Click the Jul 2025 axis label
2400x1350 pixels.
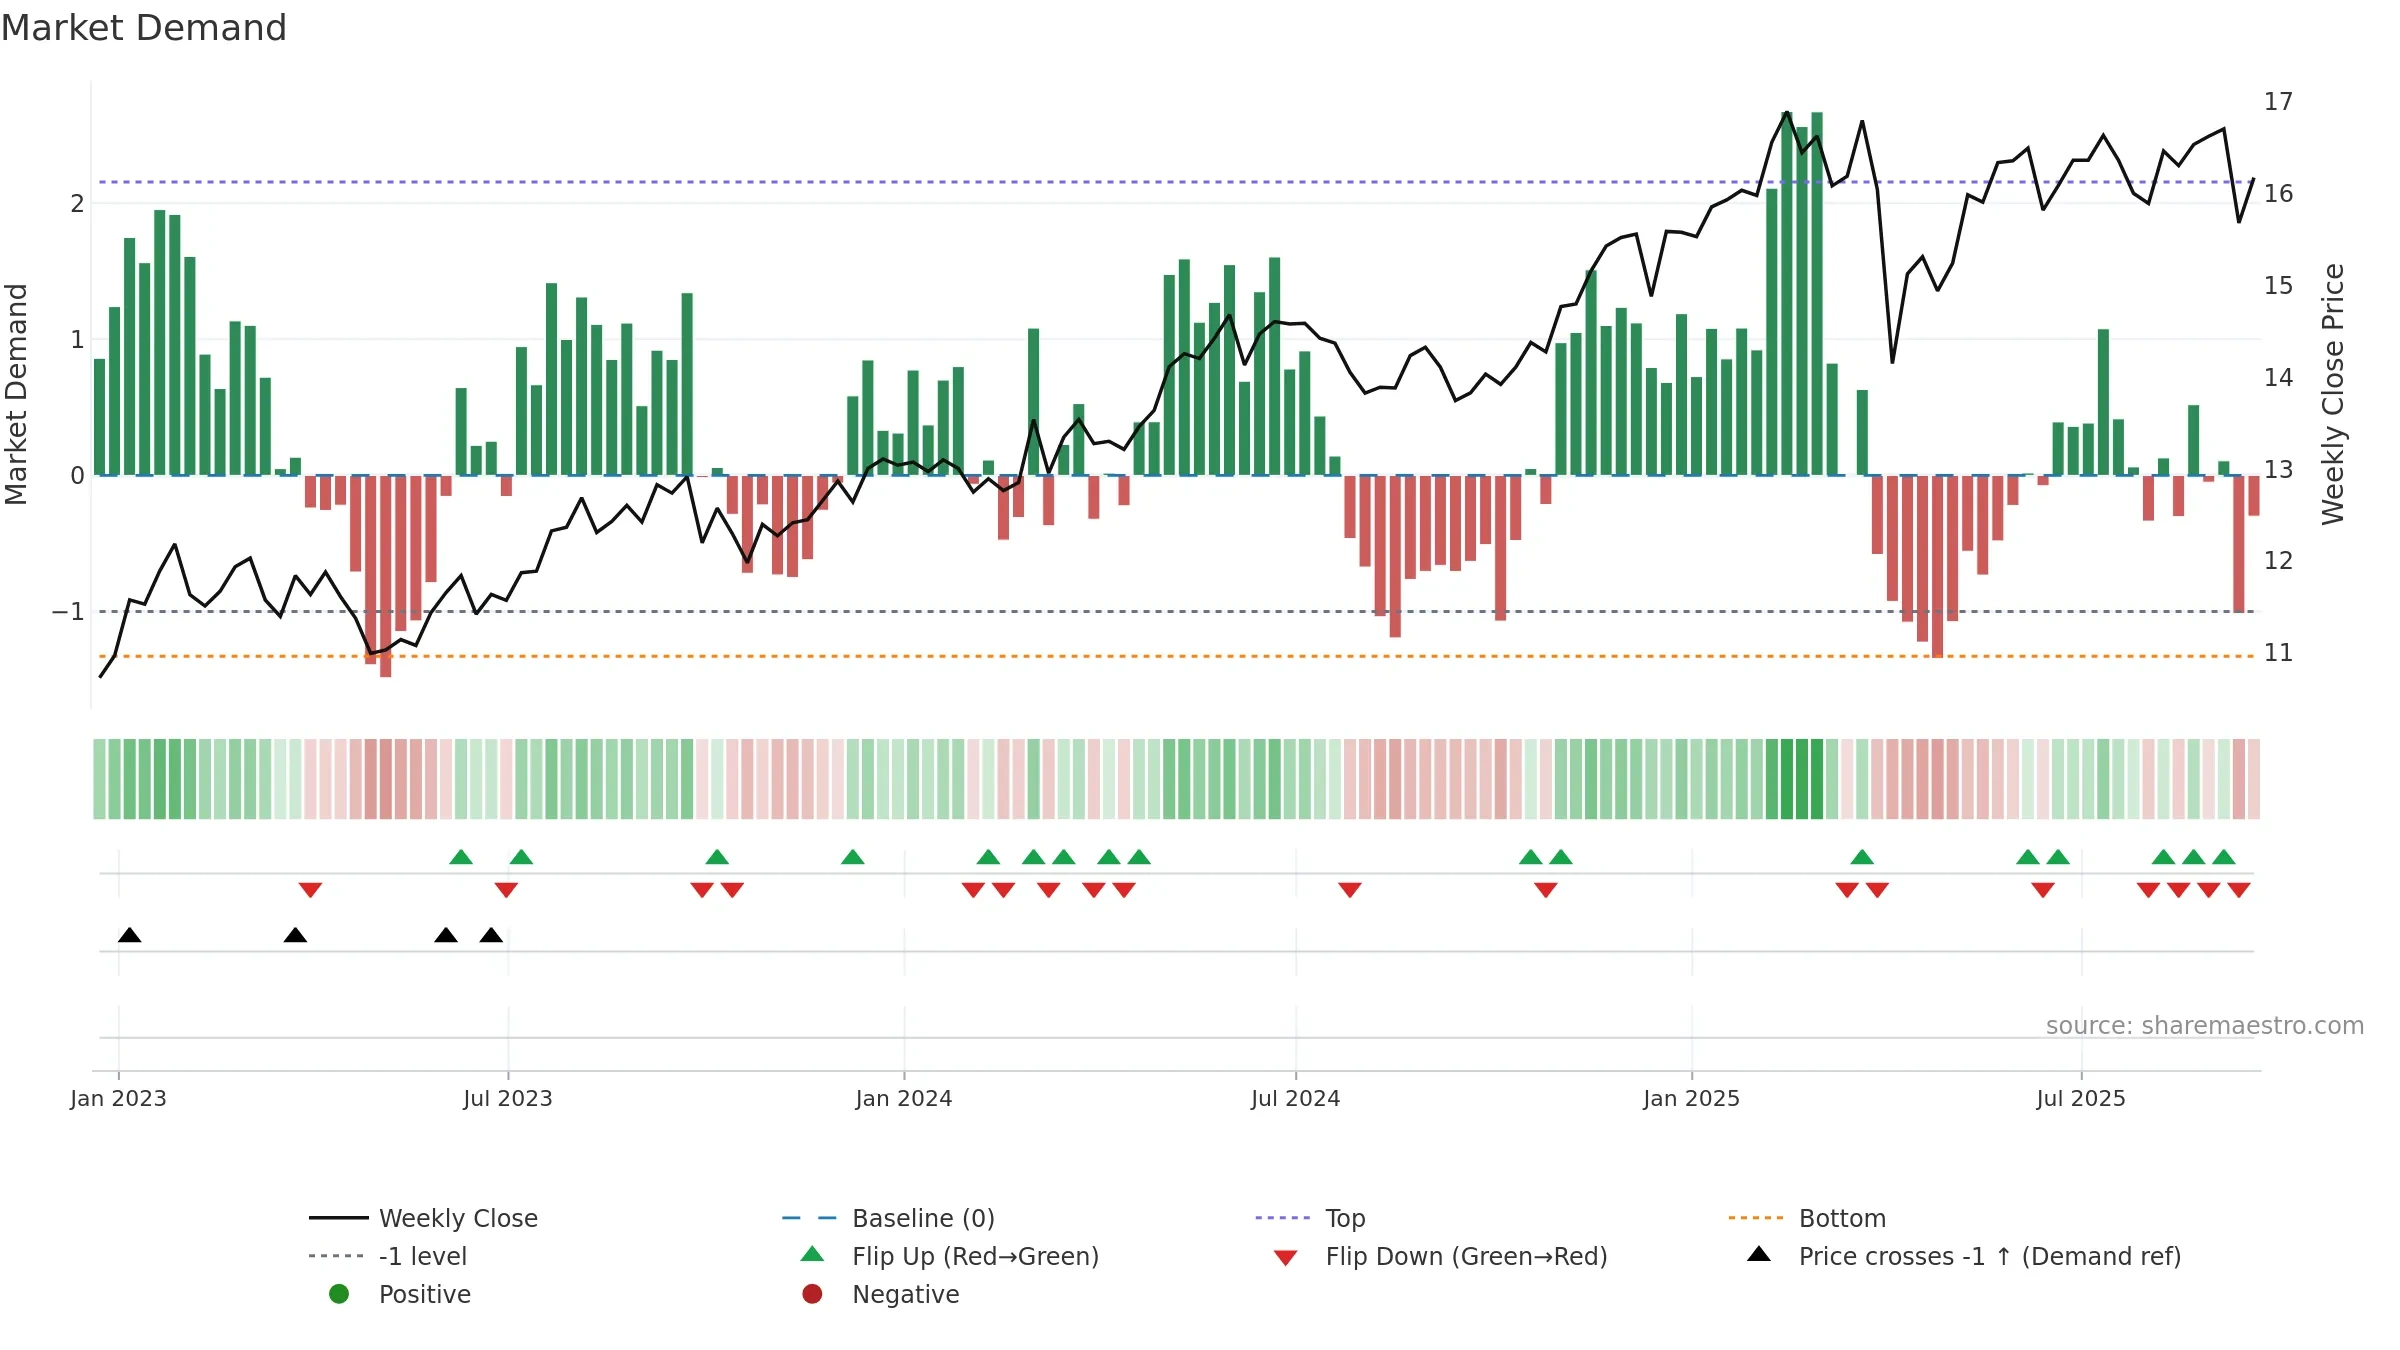(2081, 1098)
